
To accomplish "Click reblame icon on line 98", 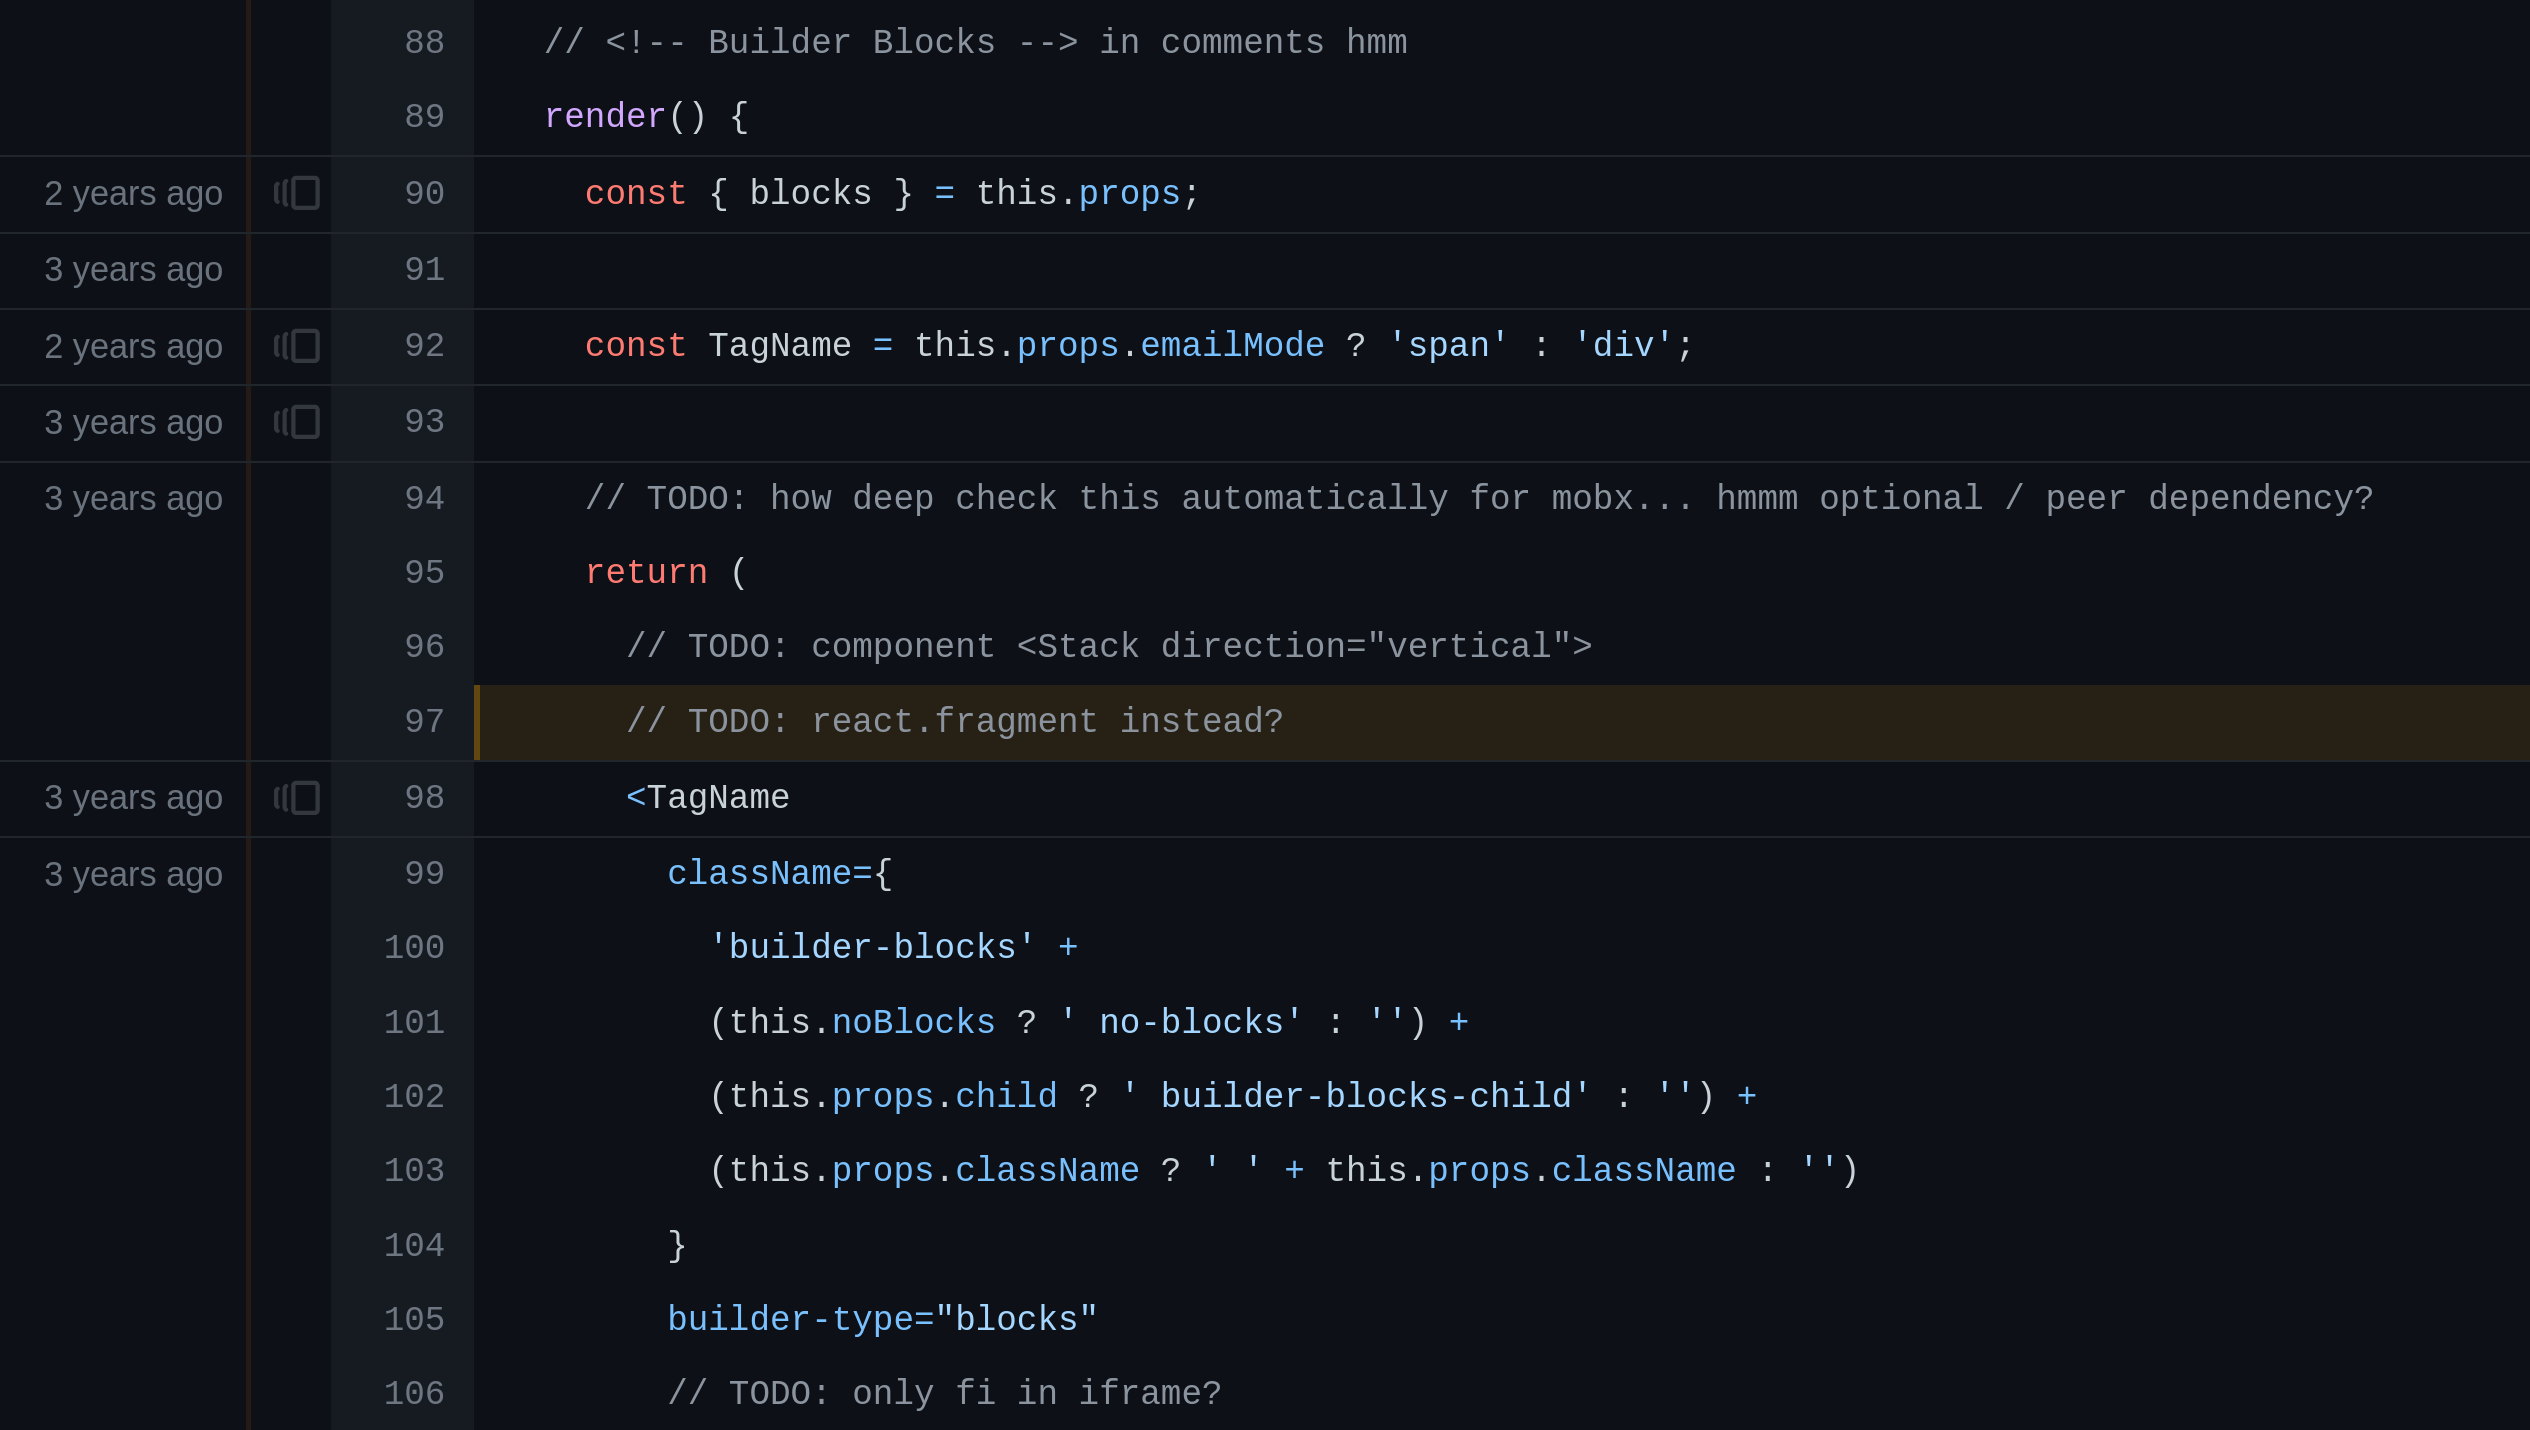I will pyautogui.click(x=297, y=798).
